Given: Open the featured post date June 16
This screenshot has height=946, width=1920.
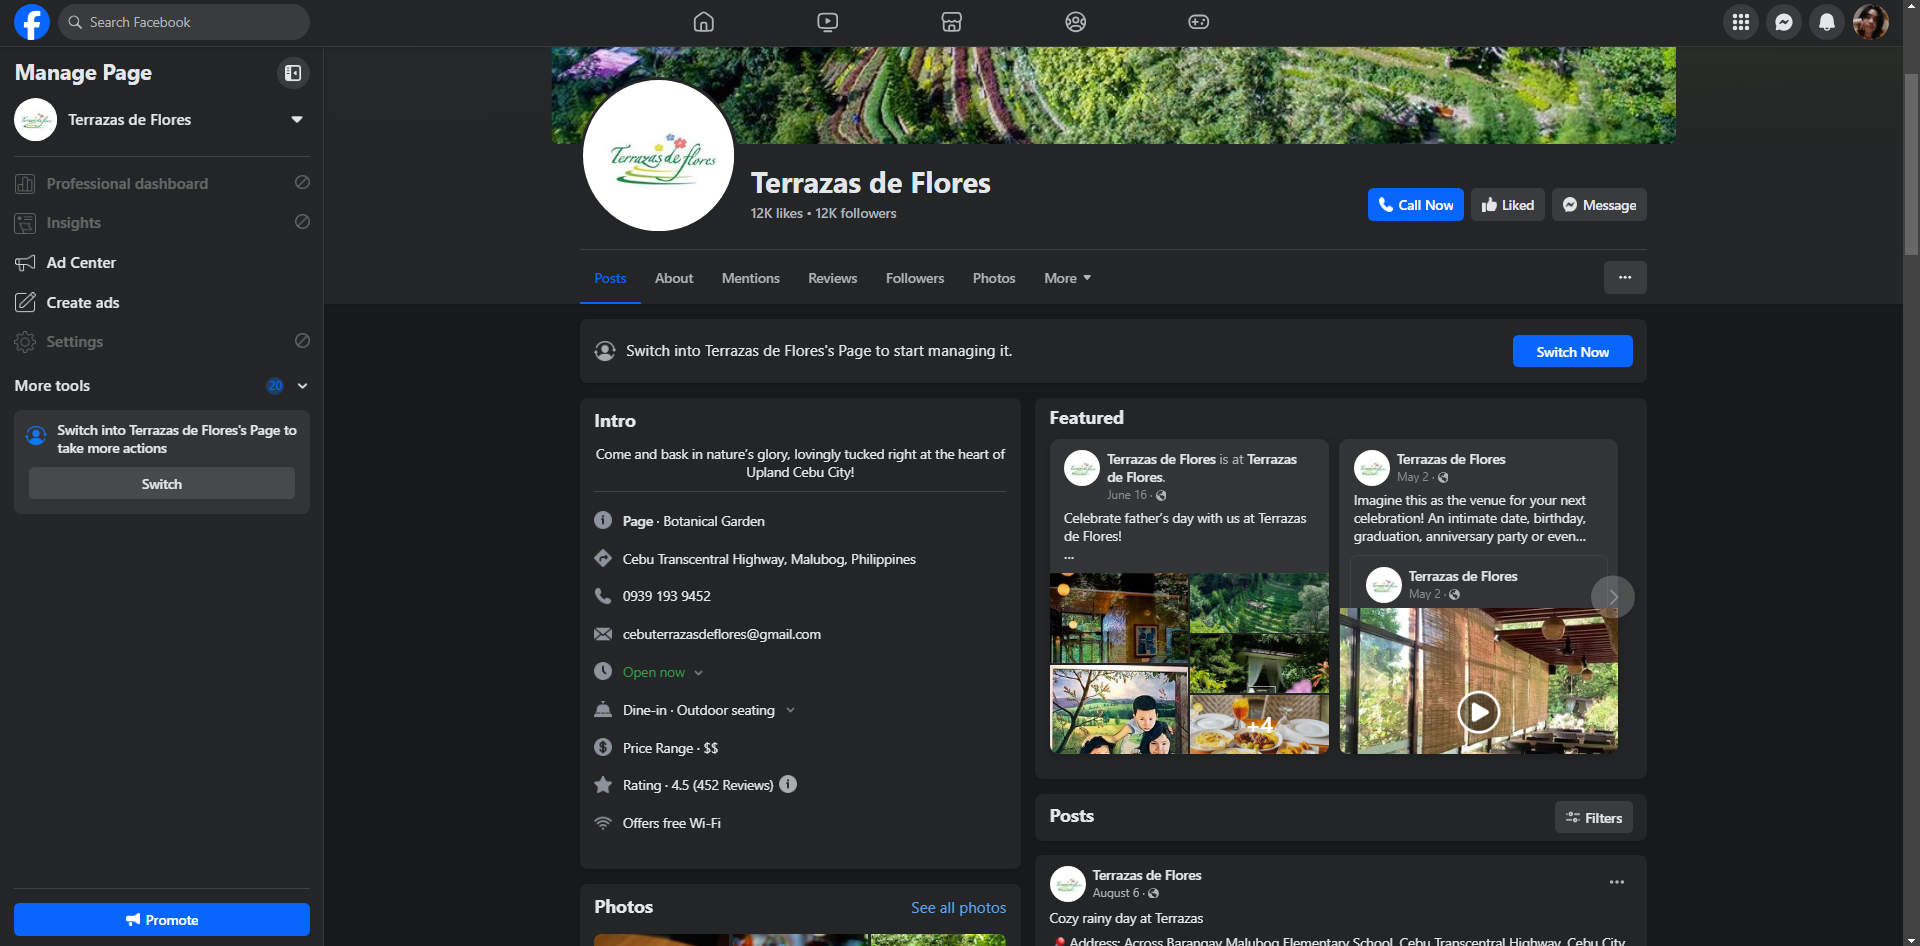Looking at the screenshot, I should pyautogui.click(x=1127, y=495).
